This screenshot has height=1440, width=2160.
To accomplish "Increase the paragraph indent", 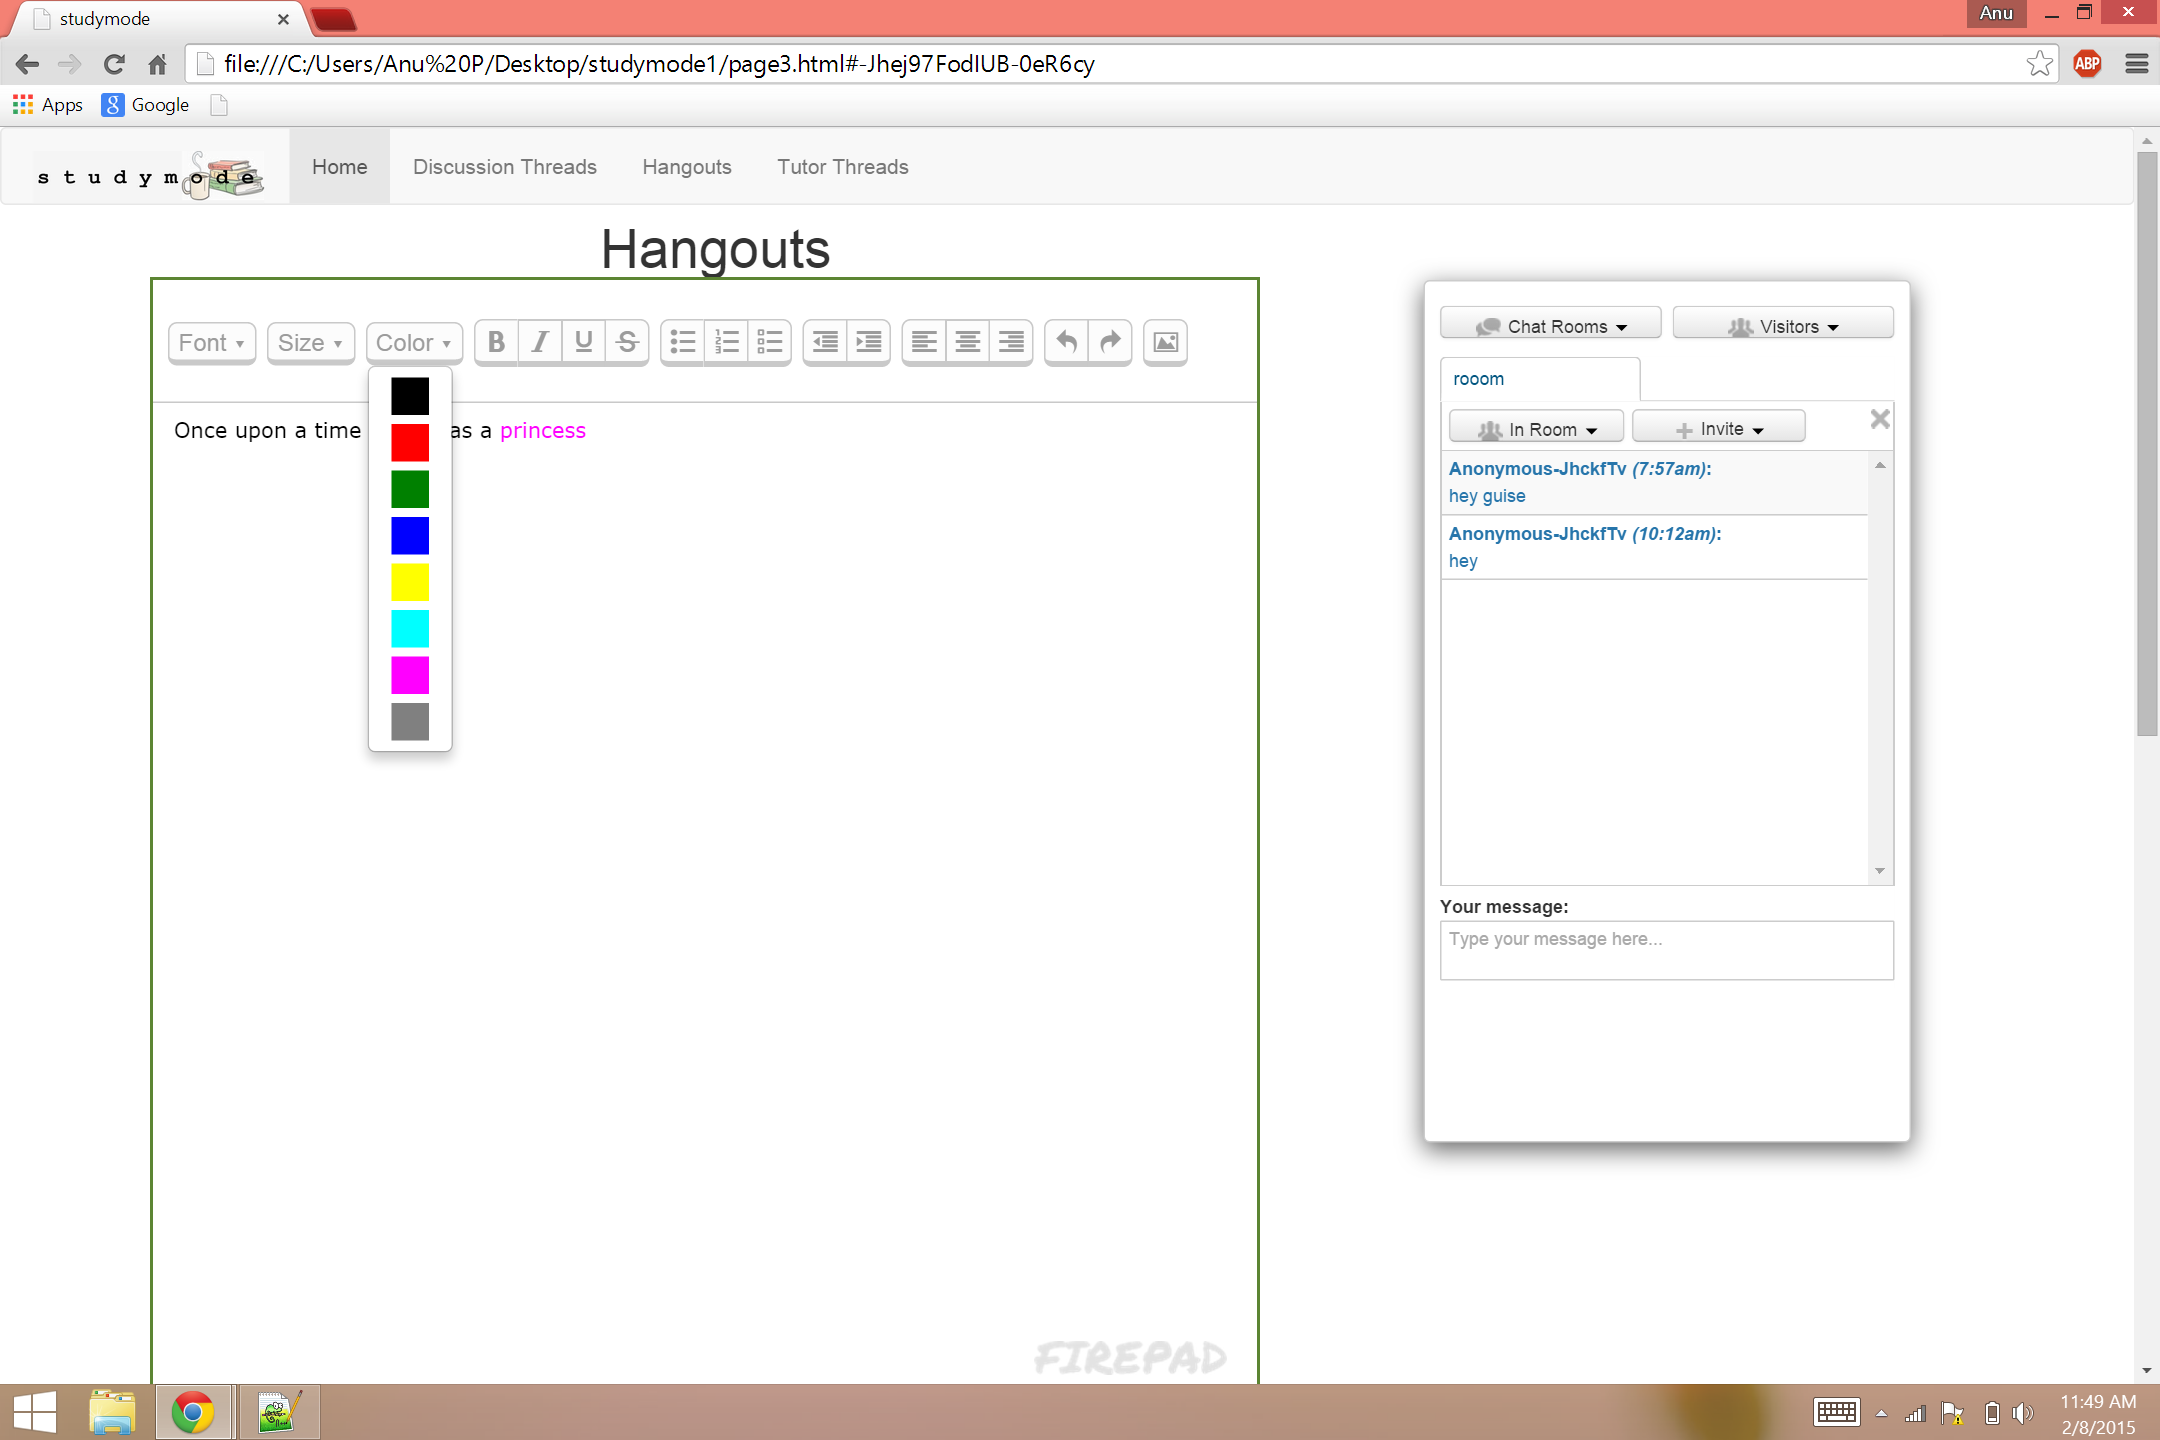I will click(x=869, y=343).
